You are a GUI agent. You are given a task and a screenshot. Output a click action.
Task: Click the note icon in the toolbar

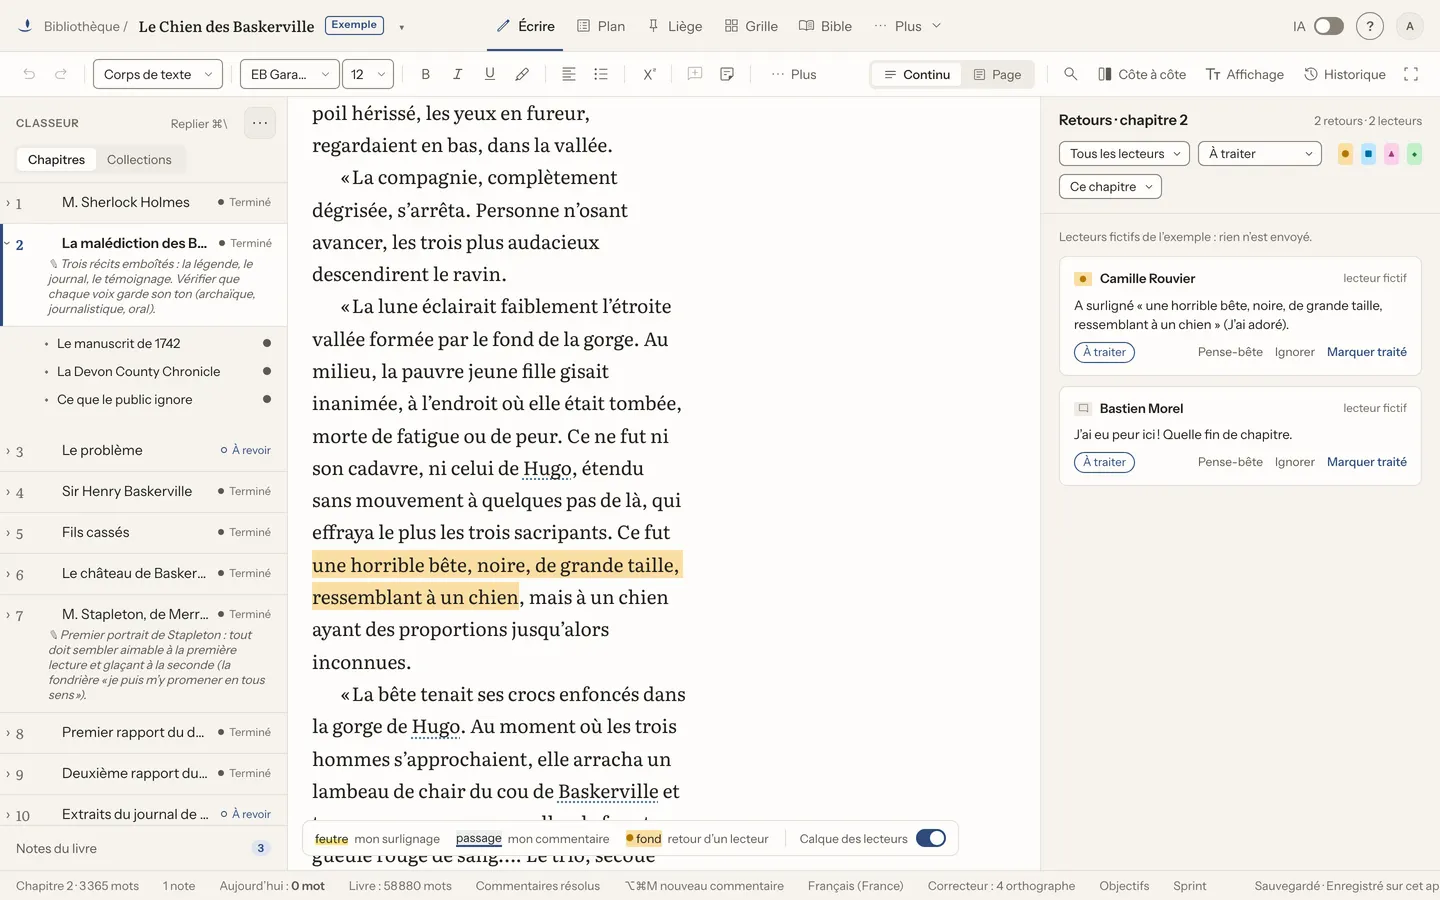click(x=727, y=74)
